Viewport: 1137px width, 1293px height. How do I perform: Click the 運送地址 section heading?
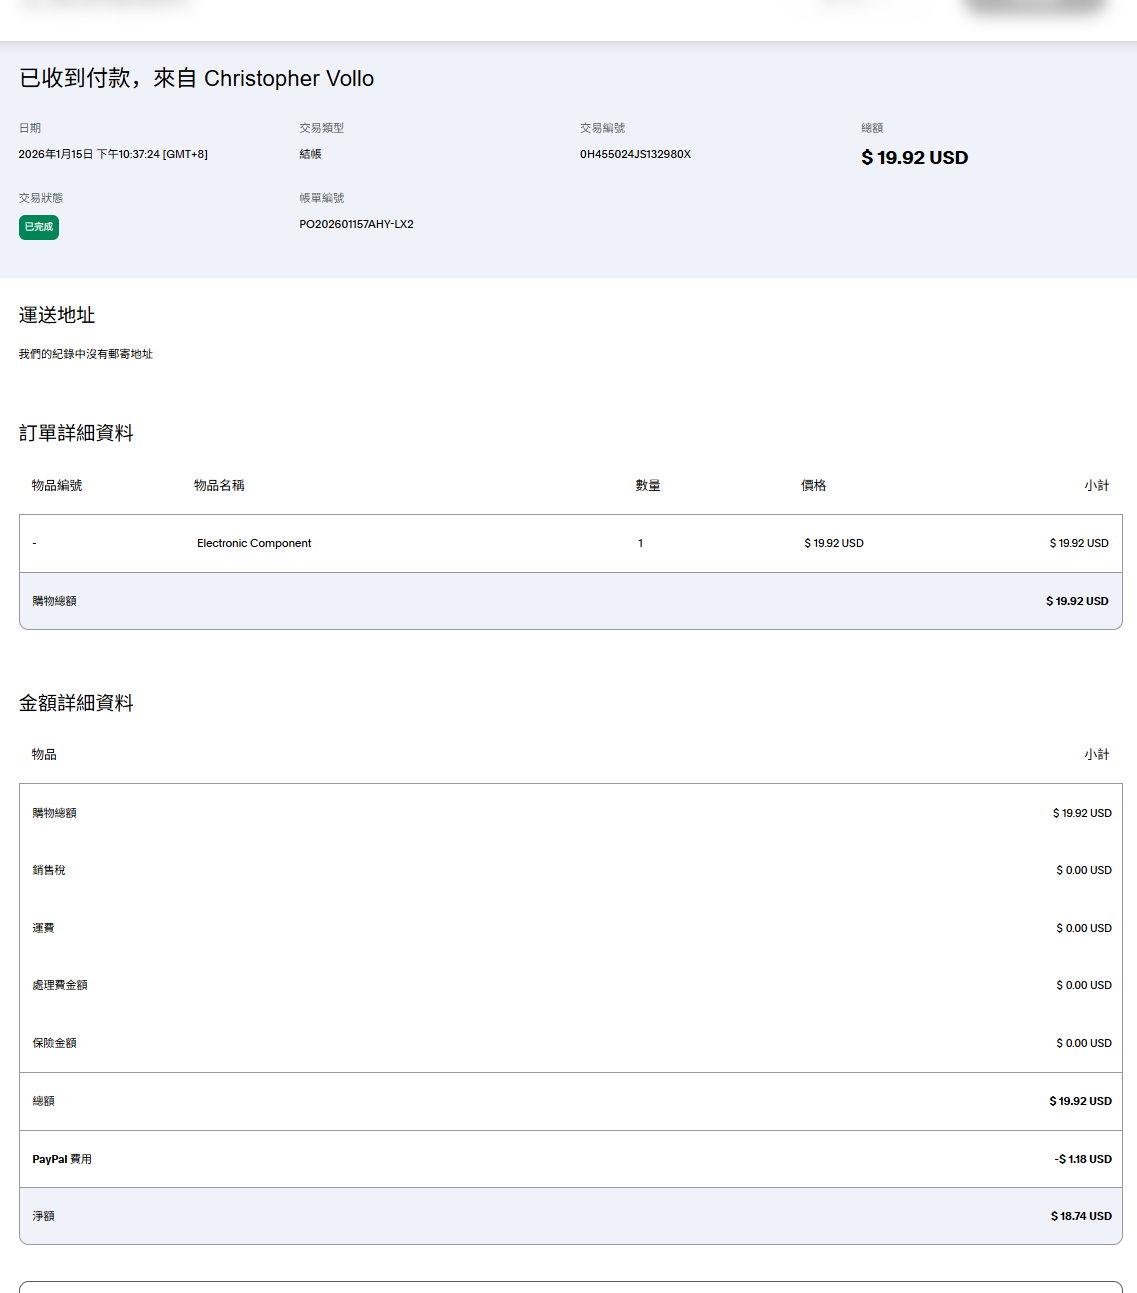(x=57, y=315)
